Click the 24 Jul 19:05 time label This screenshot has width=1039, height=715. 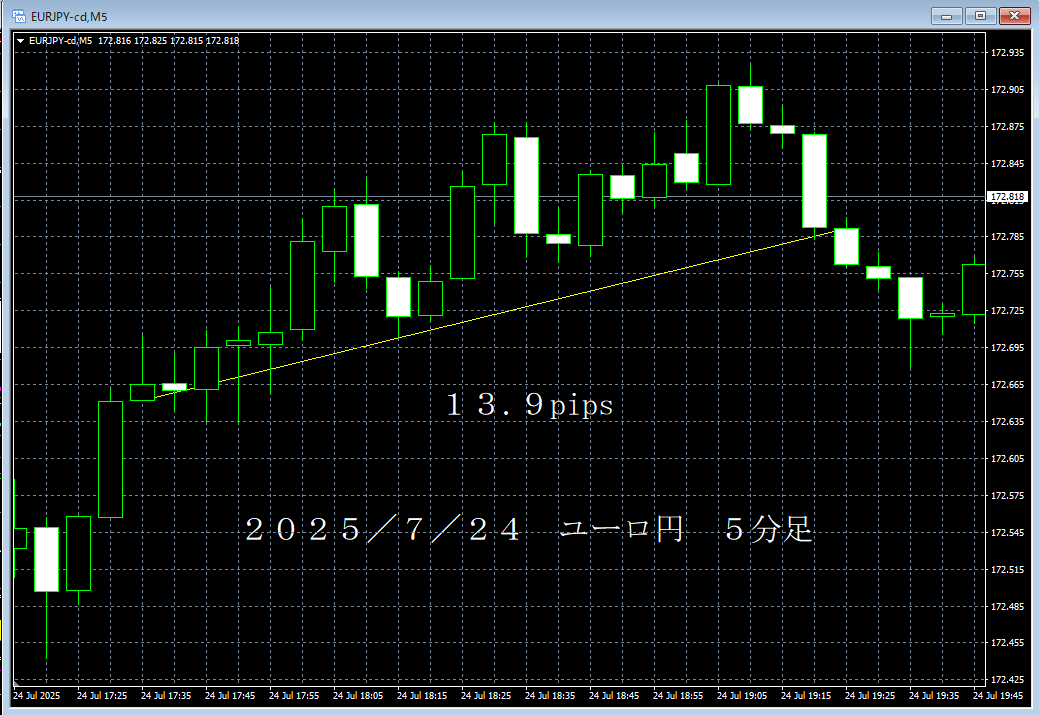pyautogui.click(x=742, y=696)
